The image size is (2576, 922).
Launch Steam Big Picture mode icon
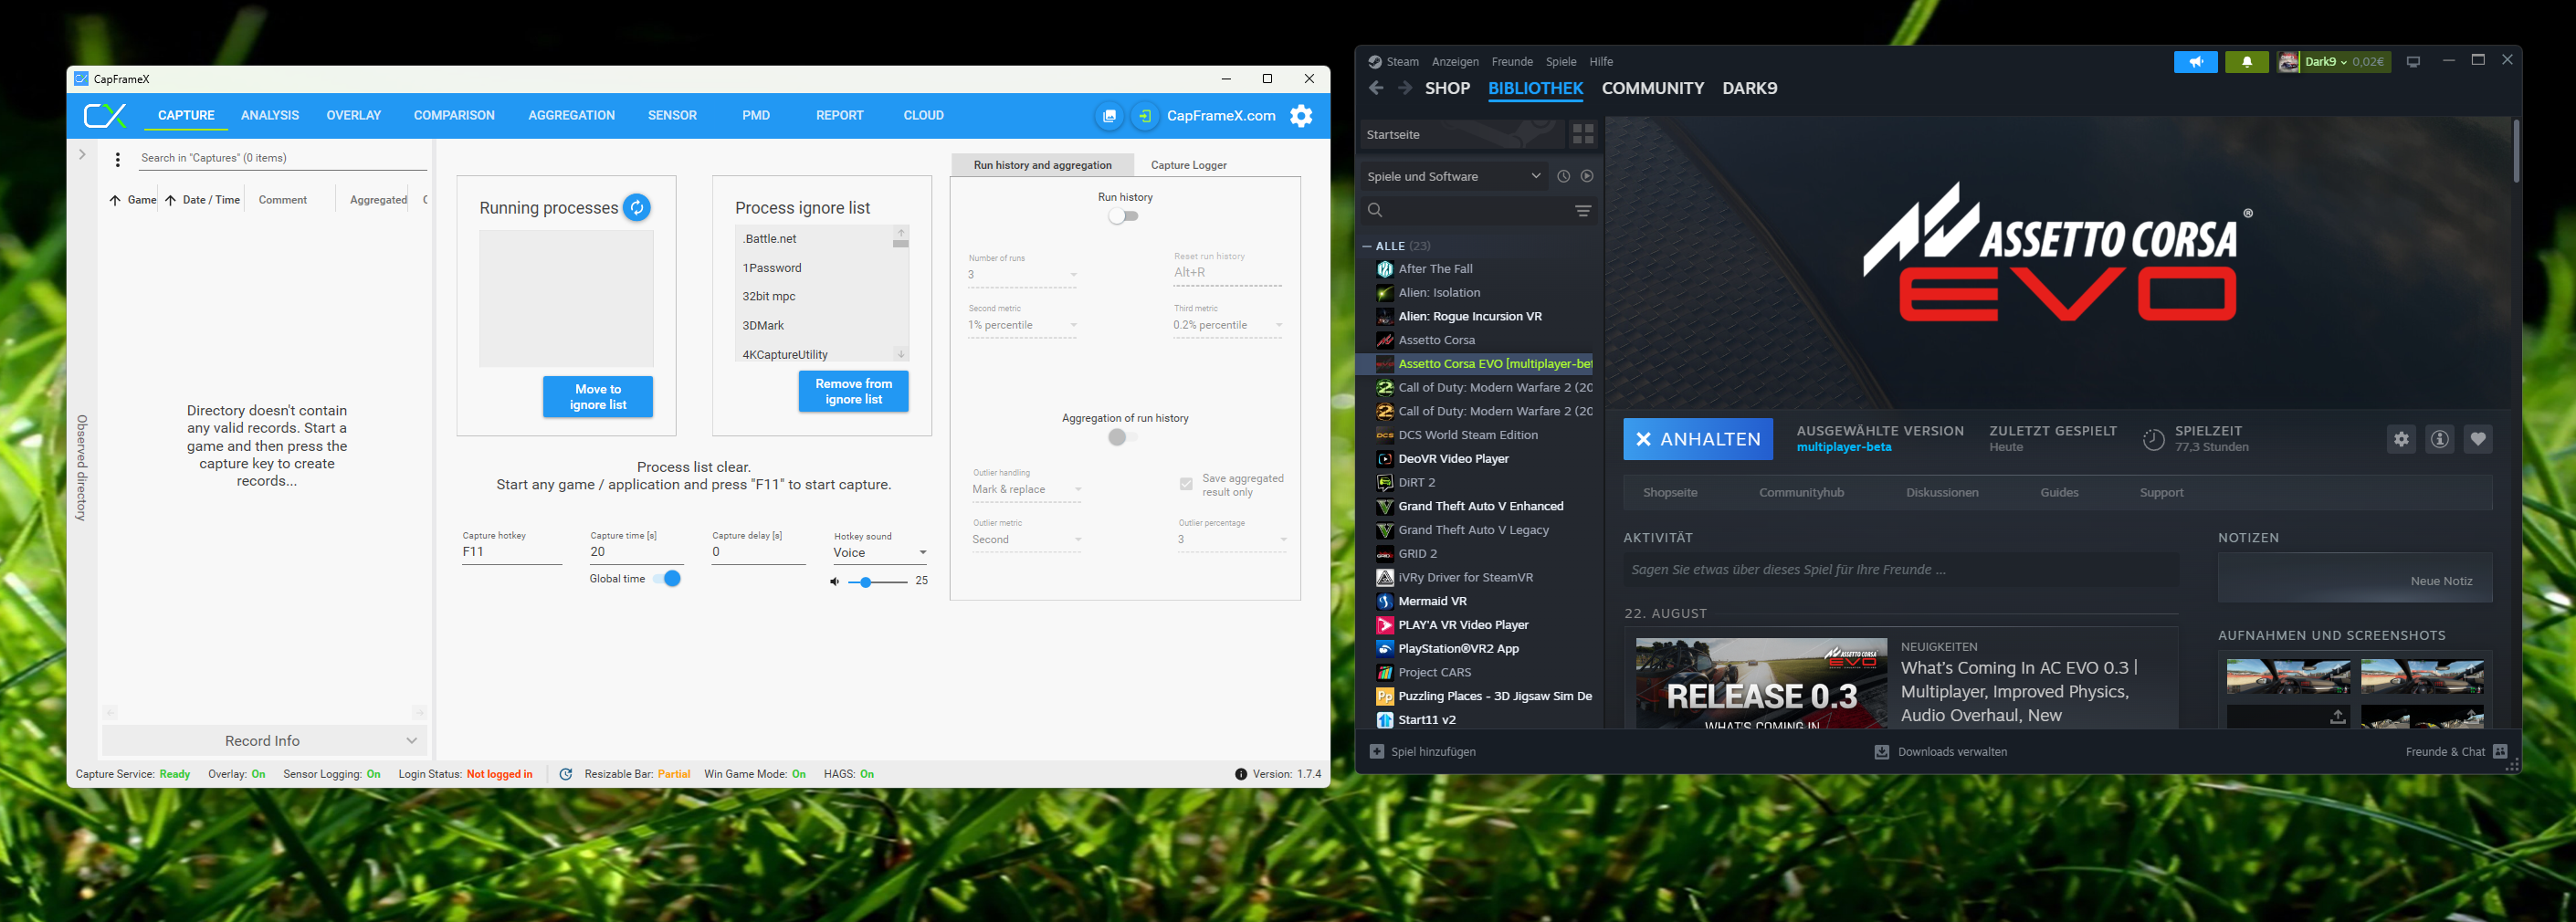(2413, 62)
